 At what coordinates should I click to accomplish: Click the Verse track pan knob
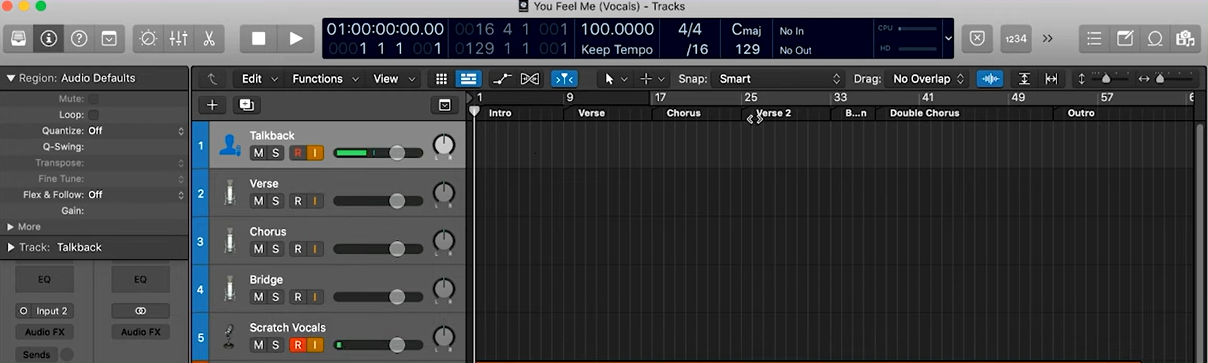444,194
